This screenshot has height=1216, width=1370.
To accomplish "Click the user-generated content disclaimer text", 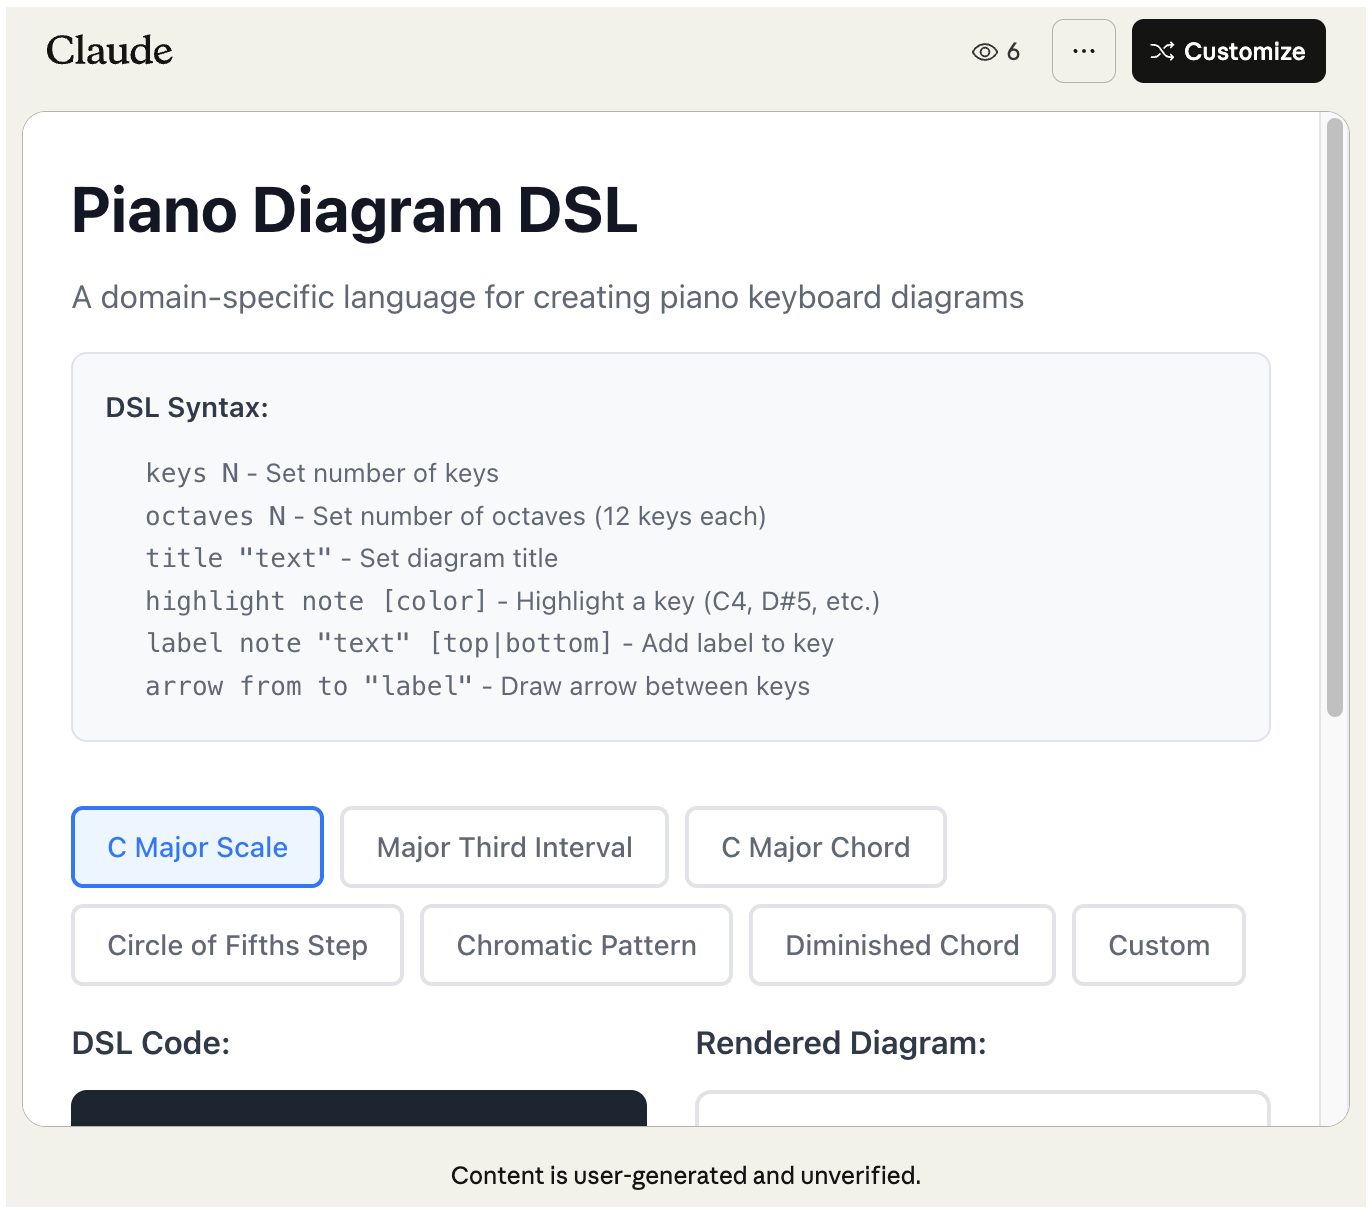I will 685,1175.
